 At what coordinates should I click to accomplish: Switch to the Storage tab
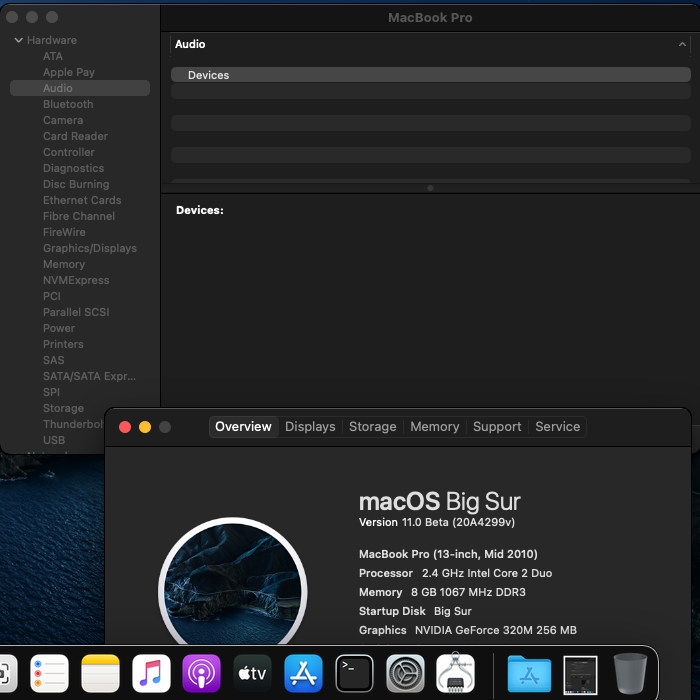point(372,426)
